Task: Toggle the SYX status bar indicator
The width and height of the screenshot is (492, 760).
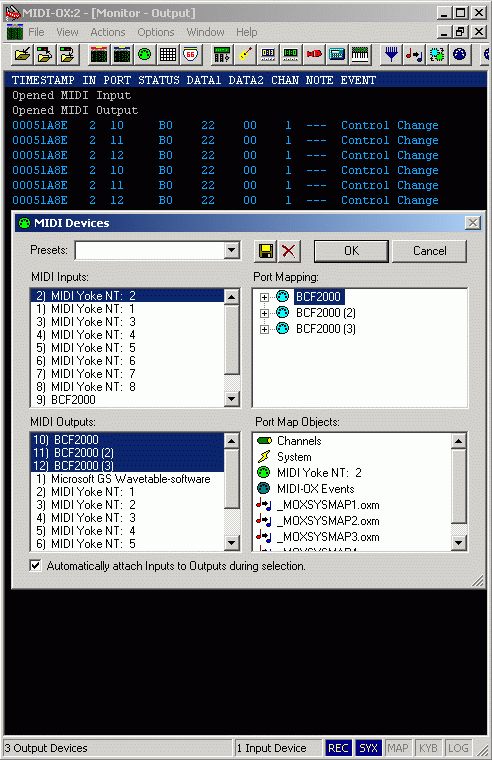Action: pos(368,748)
